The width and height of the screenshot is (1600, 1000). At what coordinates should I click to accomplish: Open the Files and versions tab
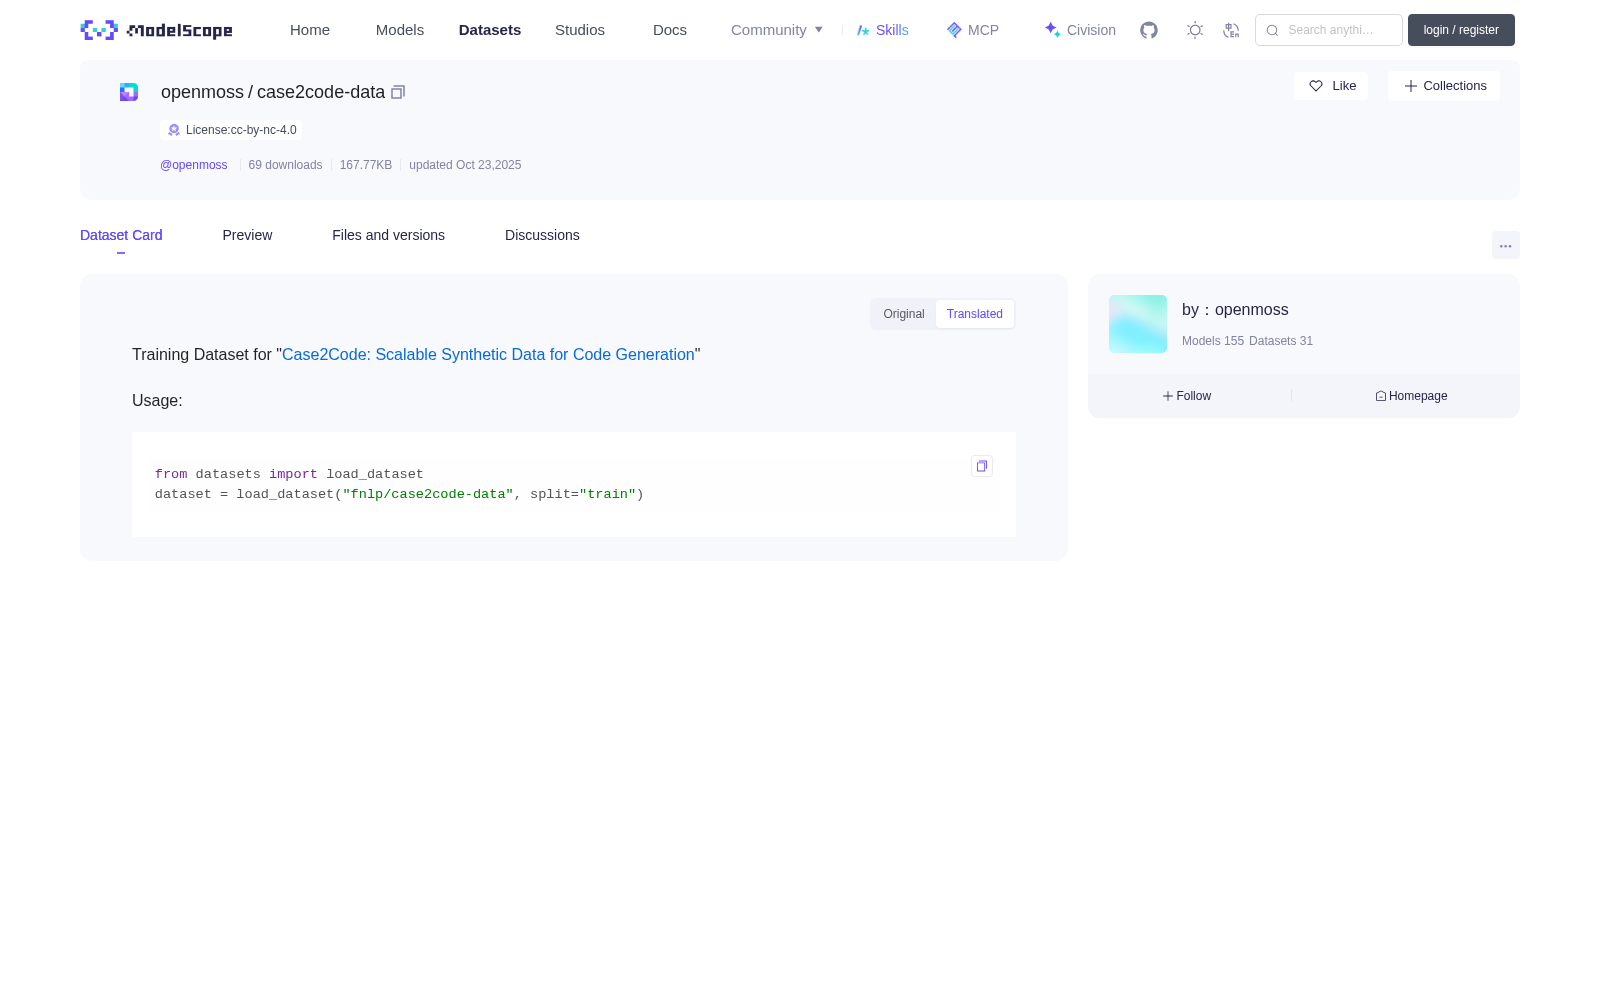point(388,235)
